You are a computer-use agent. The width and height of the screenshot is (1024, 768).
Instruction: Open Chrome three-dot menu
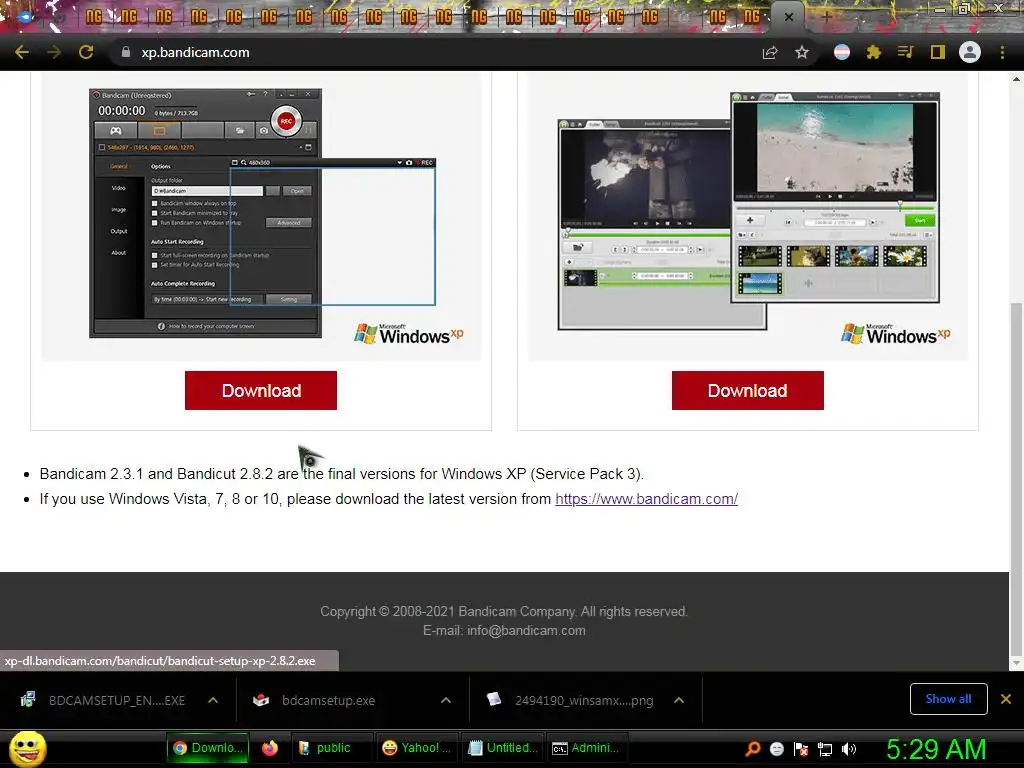1002,52
